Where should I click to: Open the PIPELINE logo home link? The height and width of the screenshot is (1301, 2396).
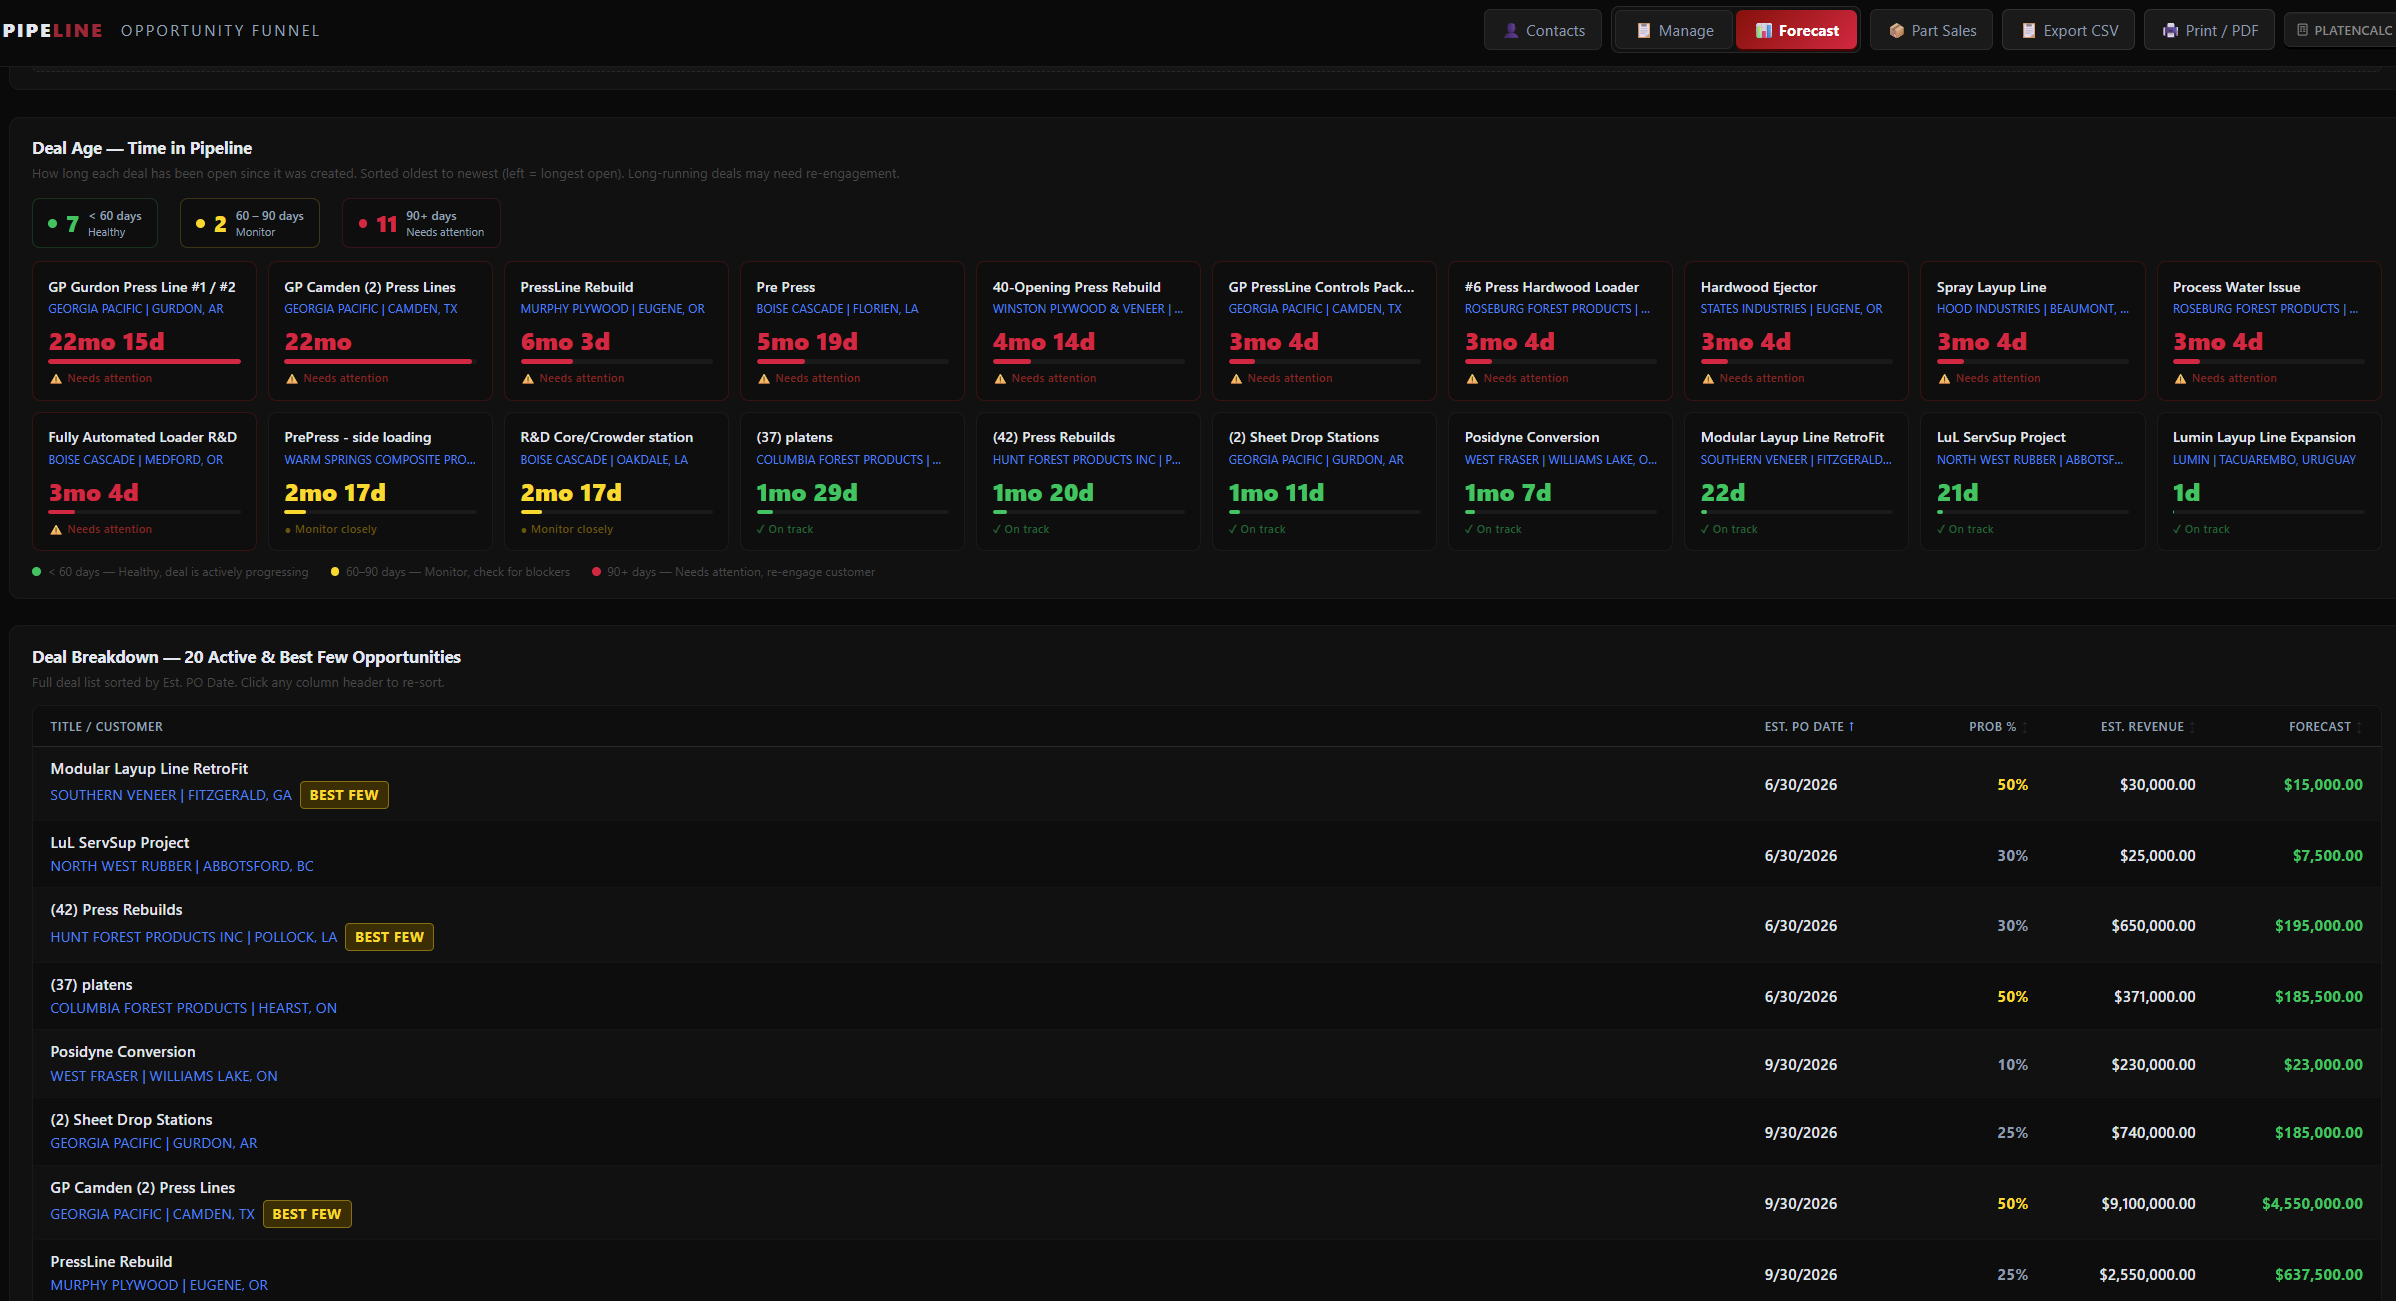[x=52, y=31]
